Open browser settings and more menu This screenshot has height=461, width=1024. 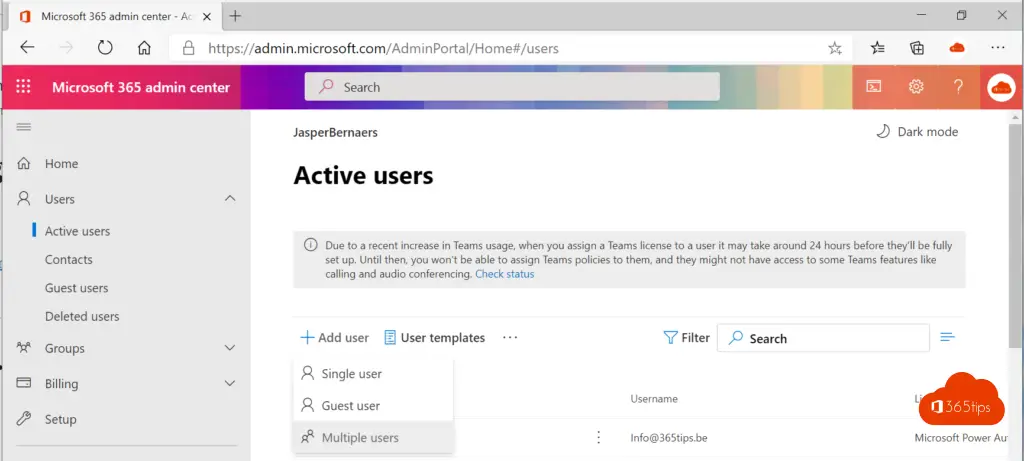pos(998,48)
